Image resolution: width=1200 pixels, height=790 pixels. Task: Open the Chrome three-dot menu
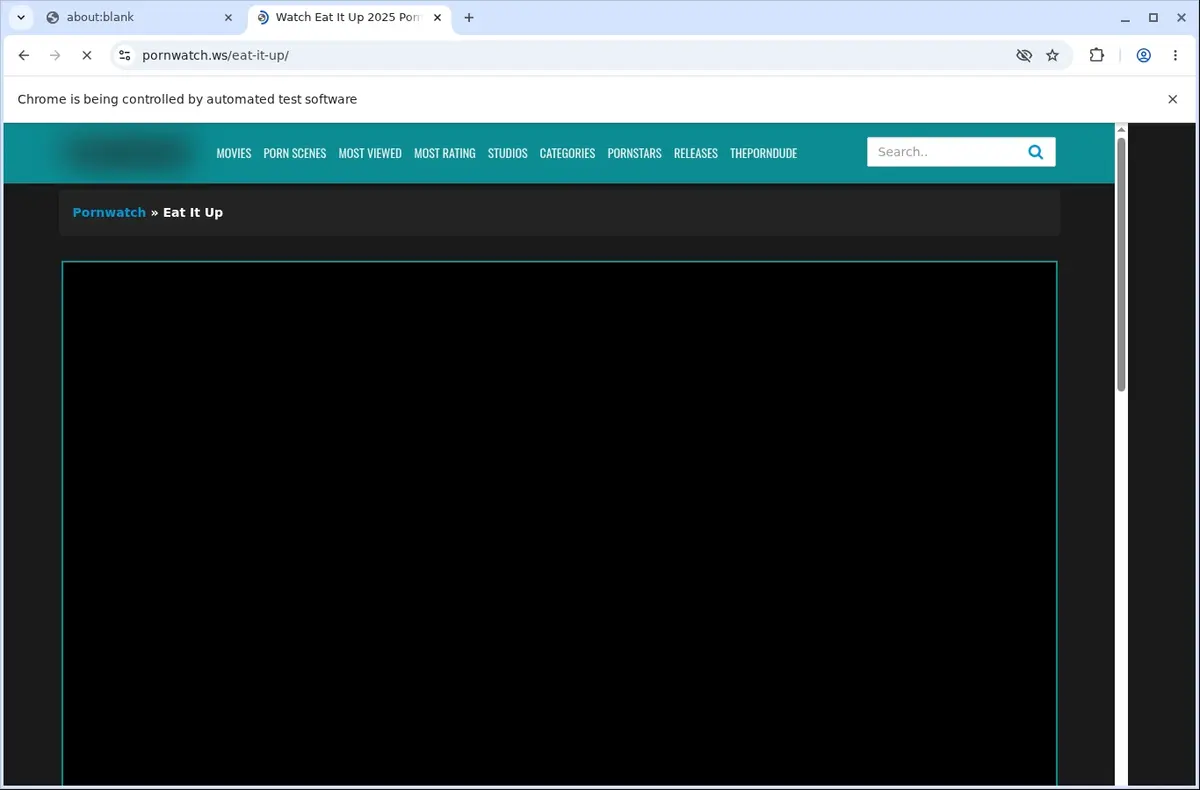click(x=1175, y=56)
